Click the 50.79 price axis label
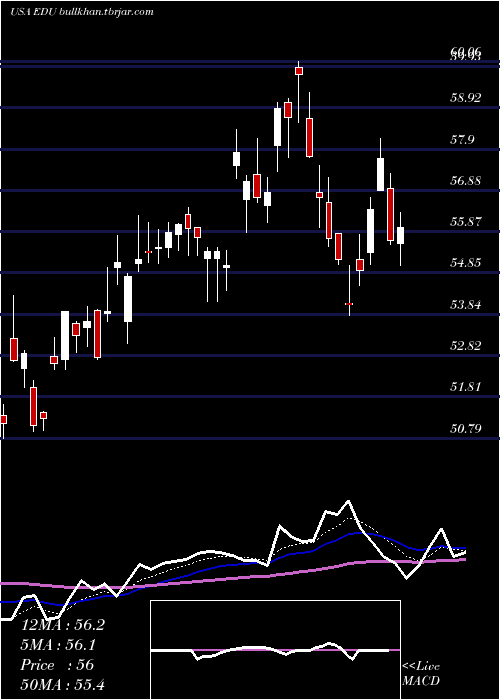500x700 pixels. [466, 429]
